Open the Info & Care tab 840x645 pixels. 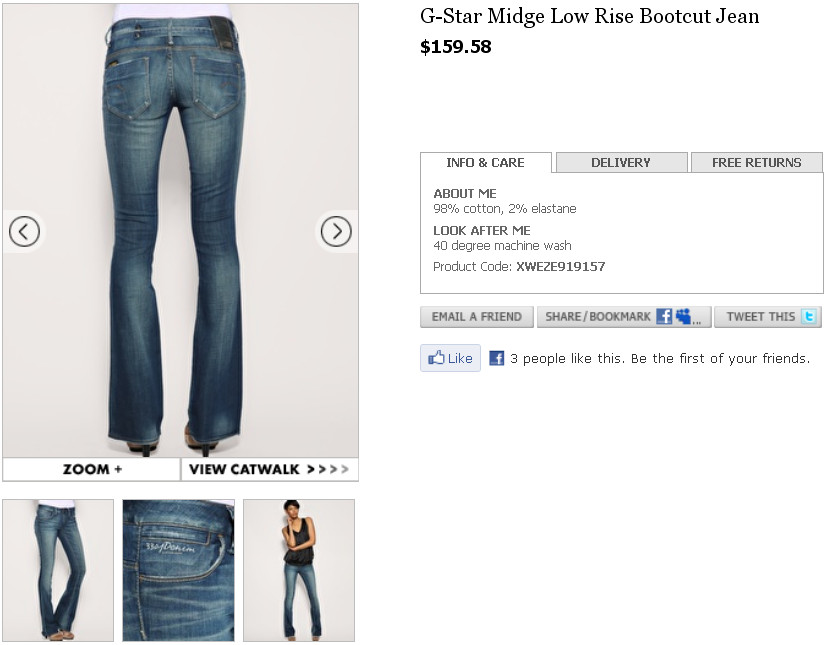point(485,162)
